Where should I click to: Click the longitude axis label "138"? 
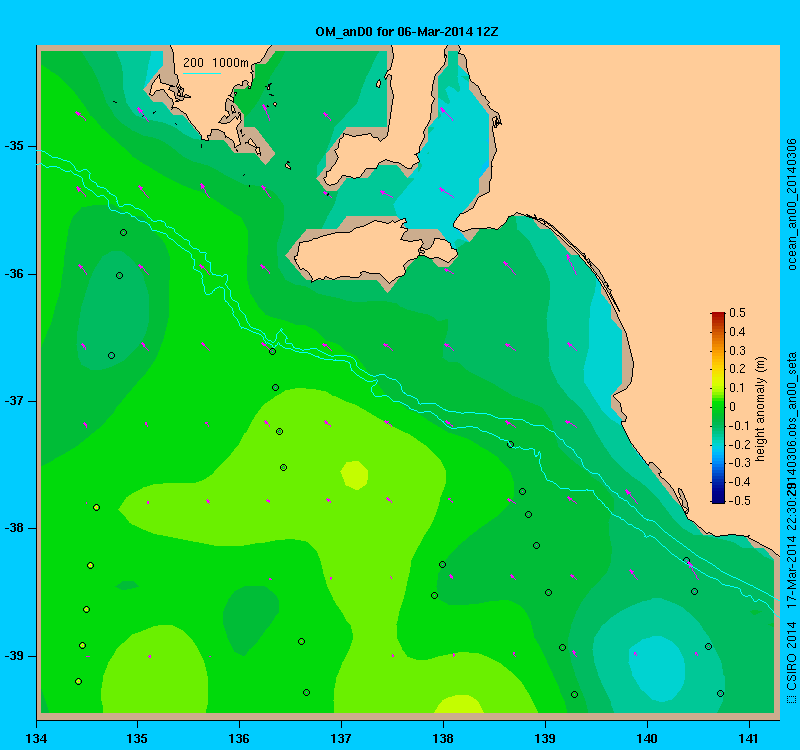coord(443,738)
